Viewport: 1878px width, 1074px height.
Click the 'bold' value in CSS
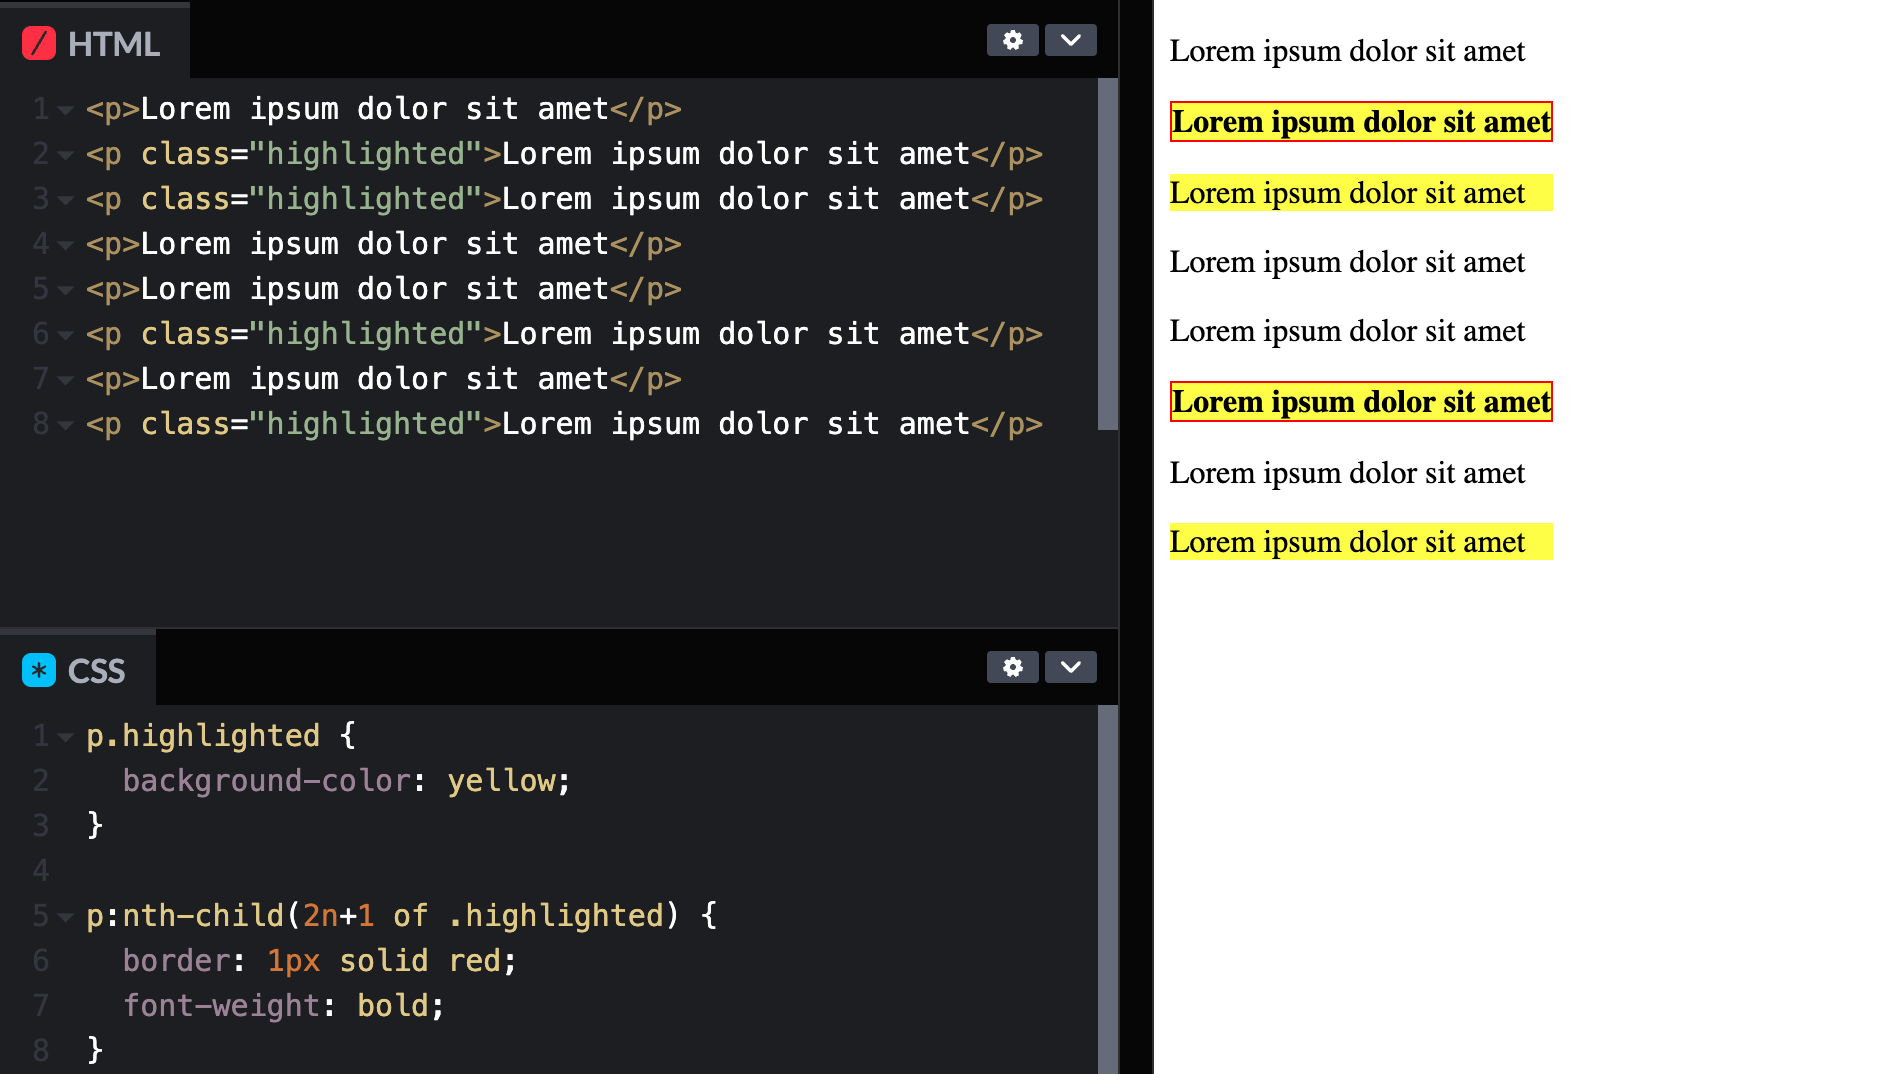[393, 1005]
